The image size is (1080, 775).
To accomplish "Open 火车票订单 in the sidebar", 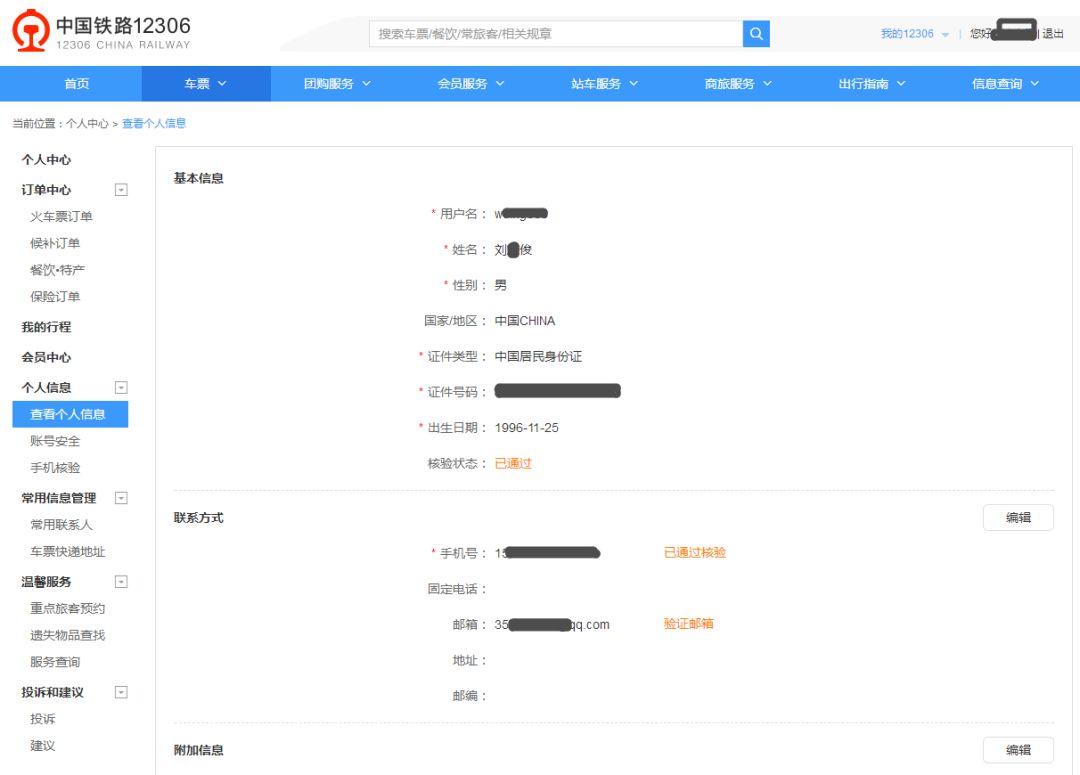I will tap(61, 216).
